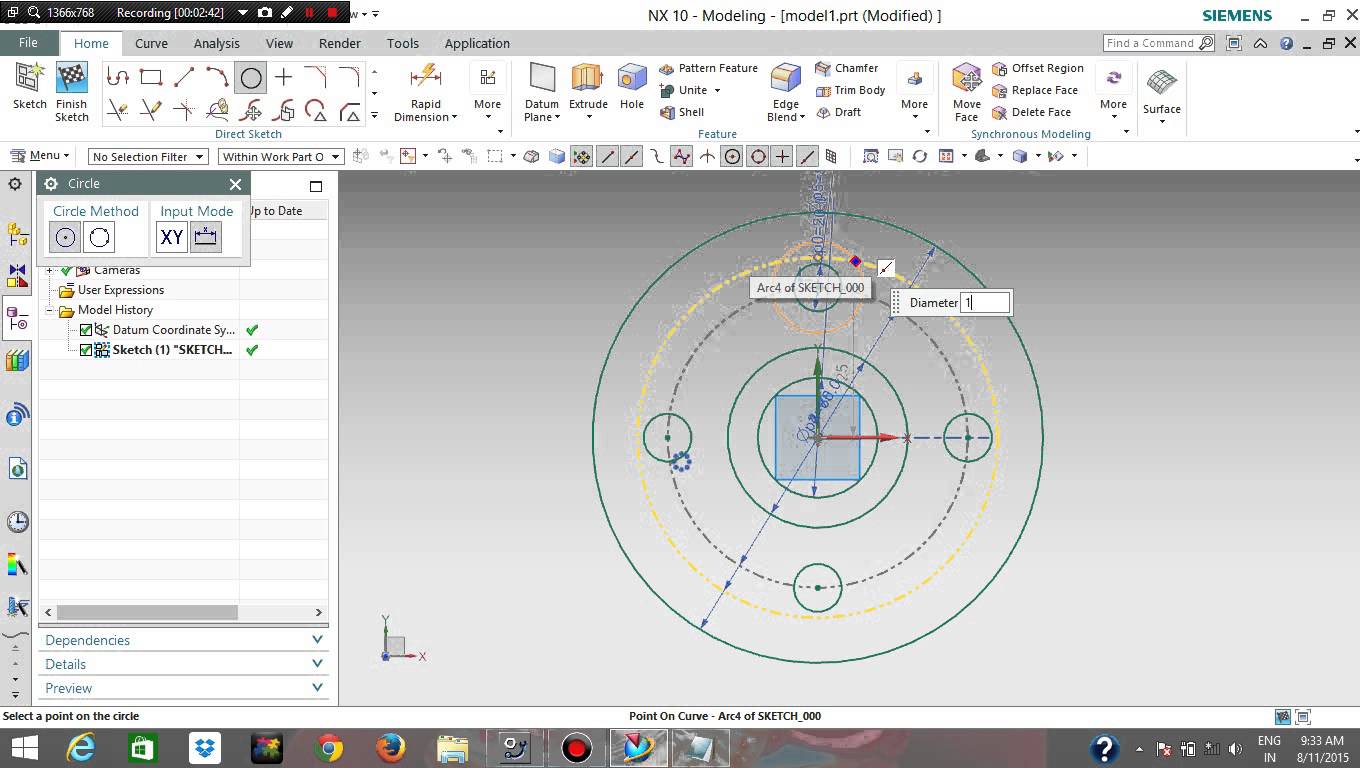The height and width of the screenshot is (768, 1360).
Task: Select the Edge Blend tool
Action: tap(784, 89)
